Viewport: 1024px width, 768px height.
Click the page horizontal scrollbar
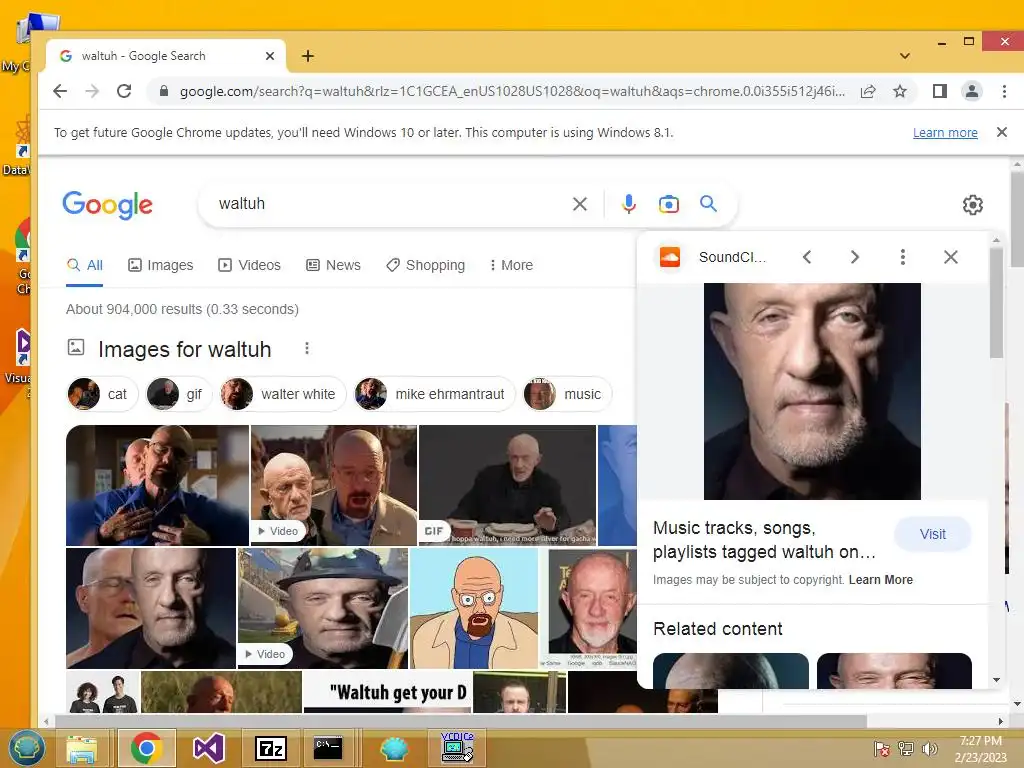click(461, 721)
